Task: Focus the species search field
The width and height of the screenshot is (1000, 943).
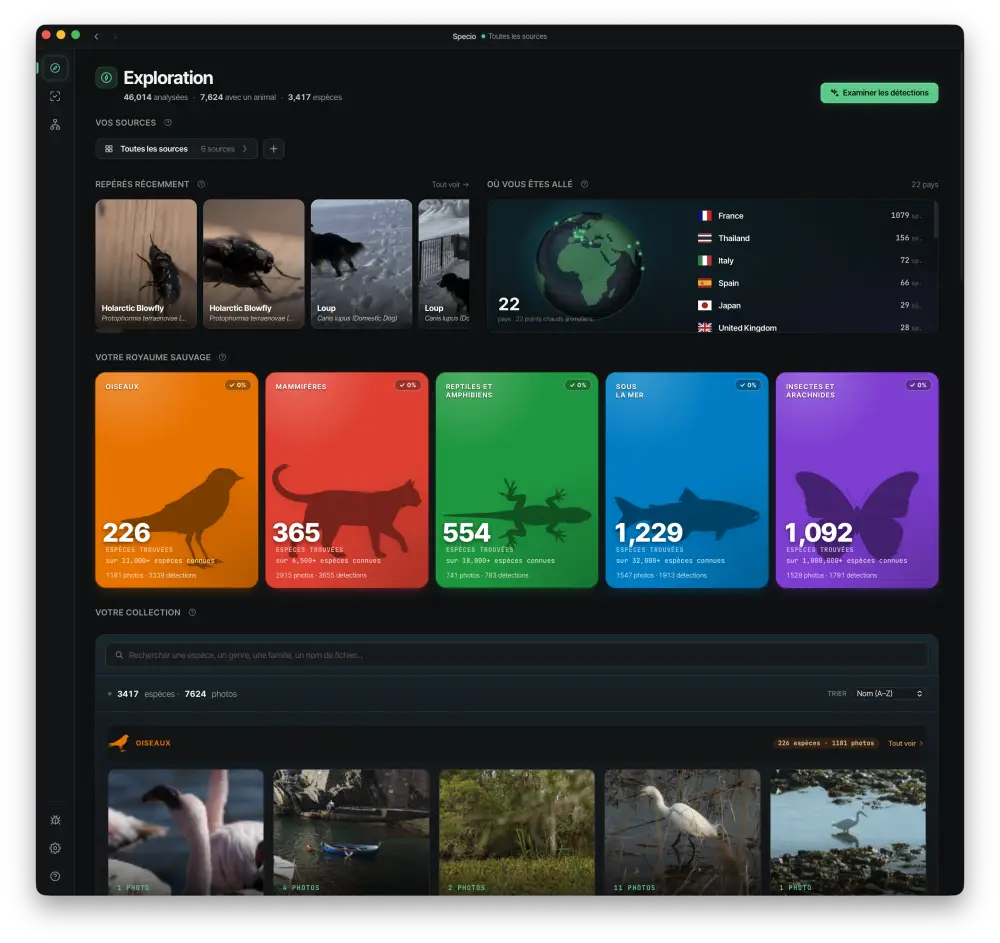Action: [517, 655]
